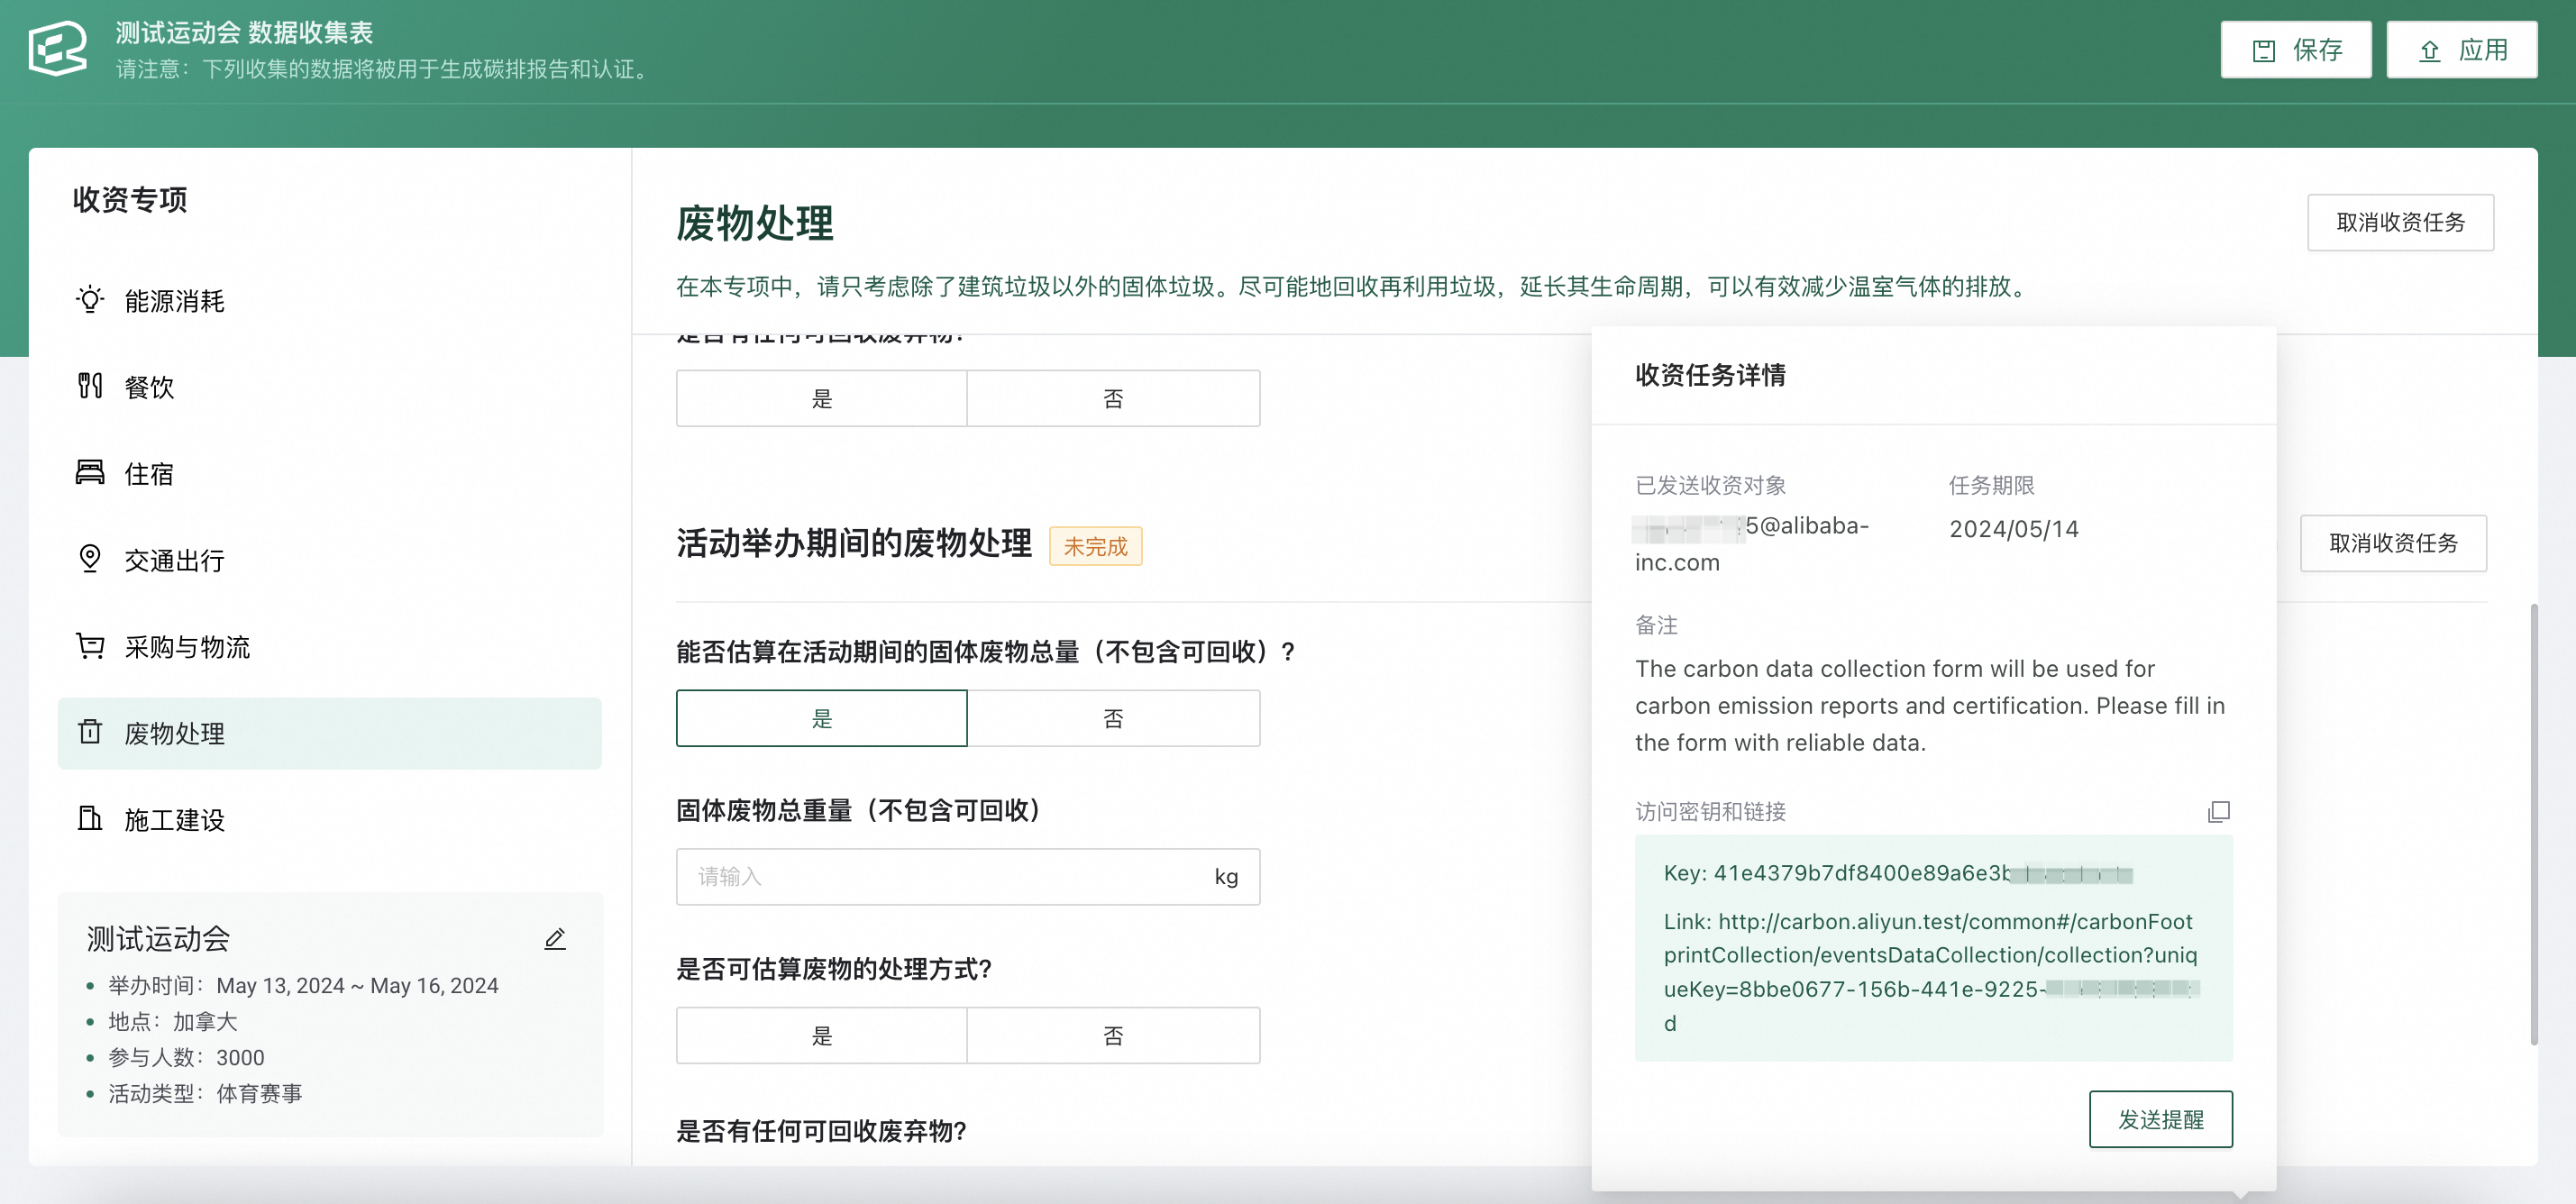Image resolution: width=2576 pixels, height=1204 pixels.
Task: Click the app logo in the header
Action: [58, 48]
